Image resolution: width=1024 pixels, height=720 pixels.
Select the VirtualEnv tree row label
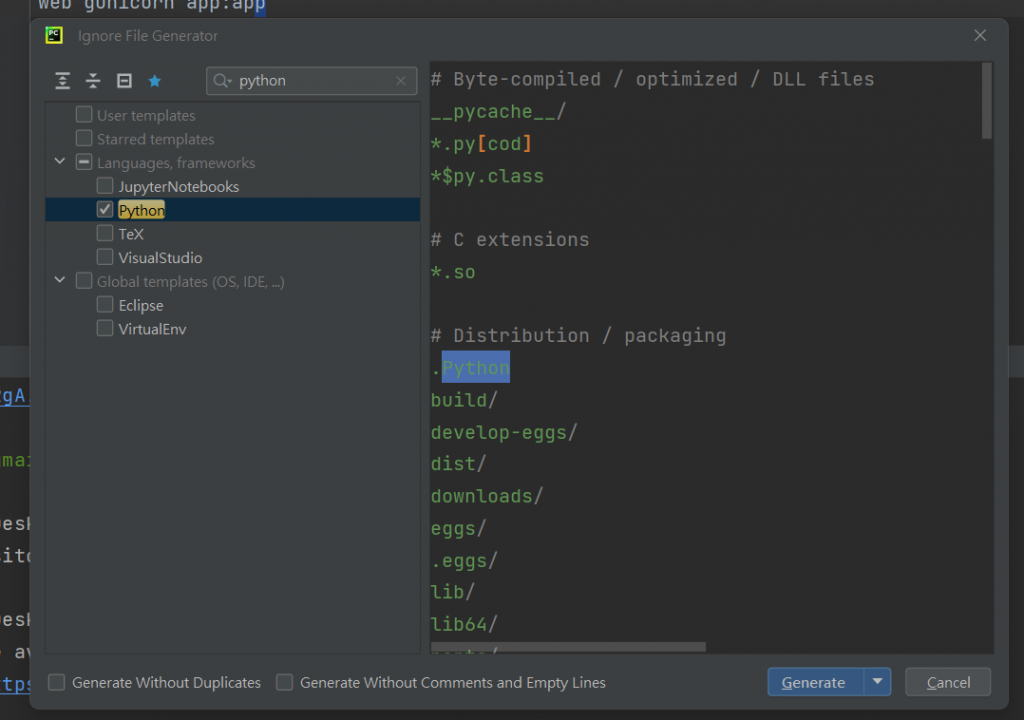pos(152,329)
